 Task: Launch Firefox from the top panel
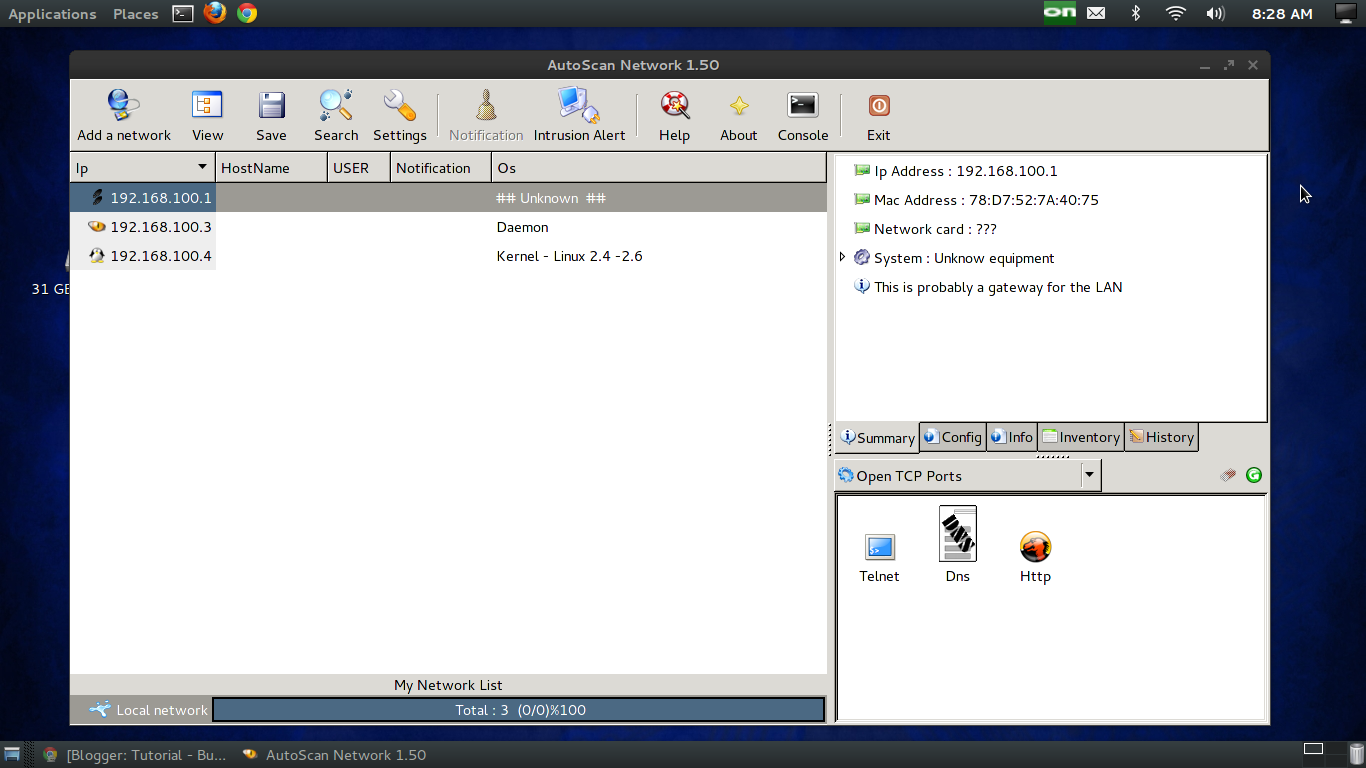[214, 13]
